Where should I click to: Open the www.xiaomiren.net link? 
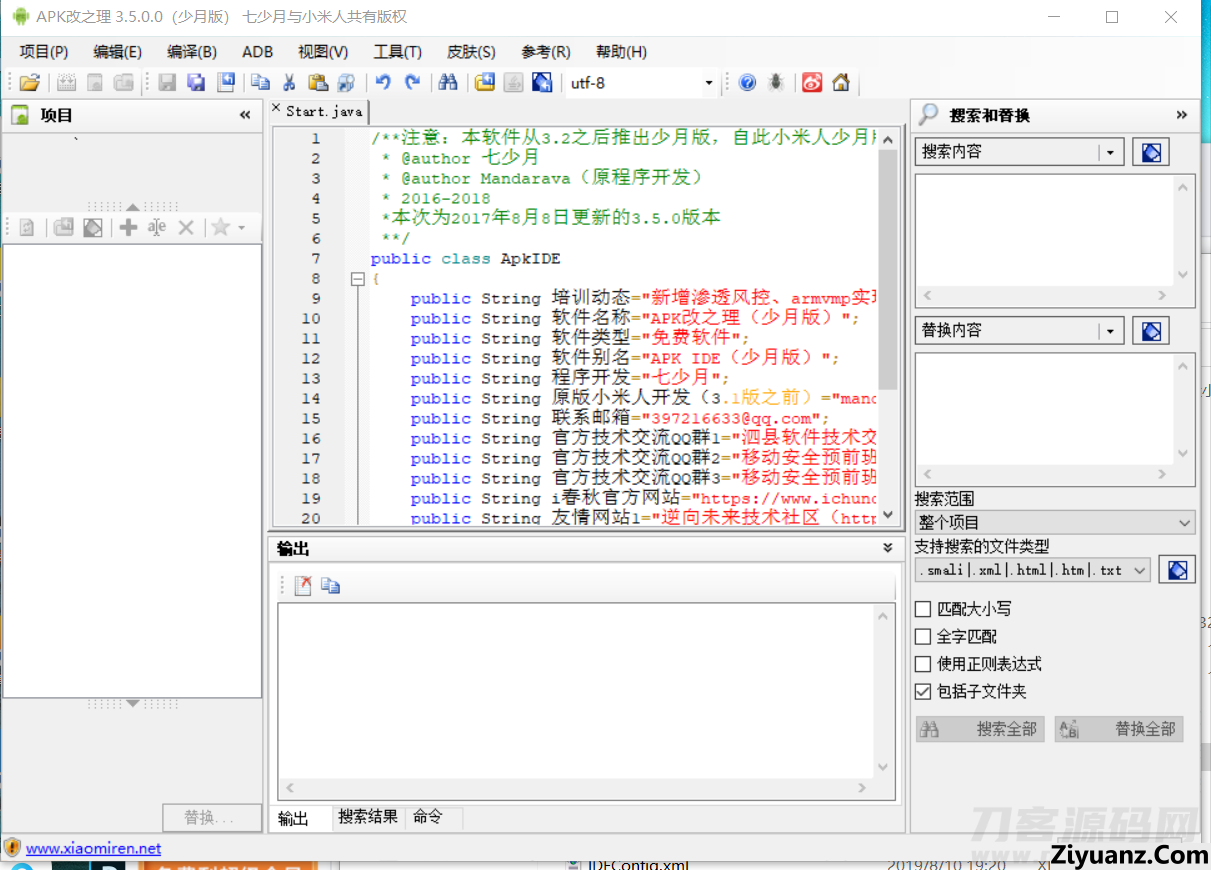tap(93, 848)
